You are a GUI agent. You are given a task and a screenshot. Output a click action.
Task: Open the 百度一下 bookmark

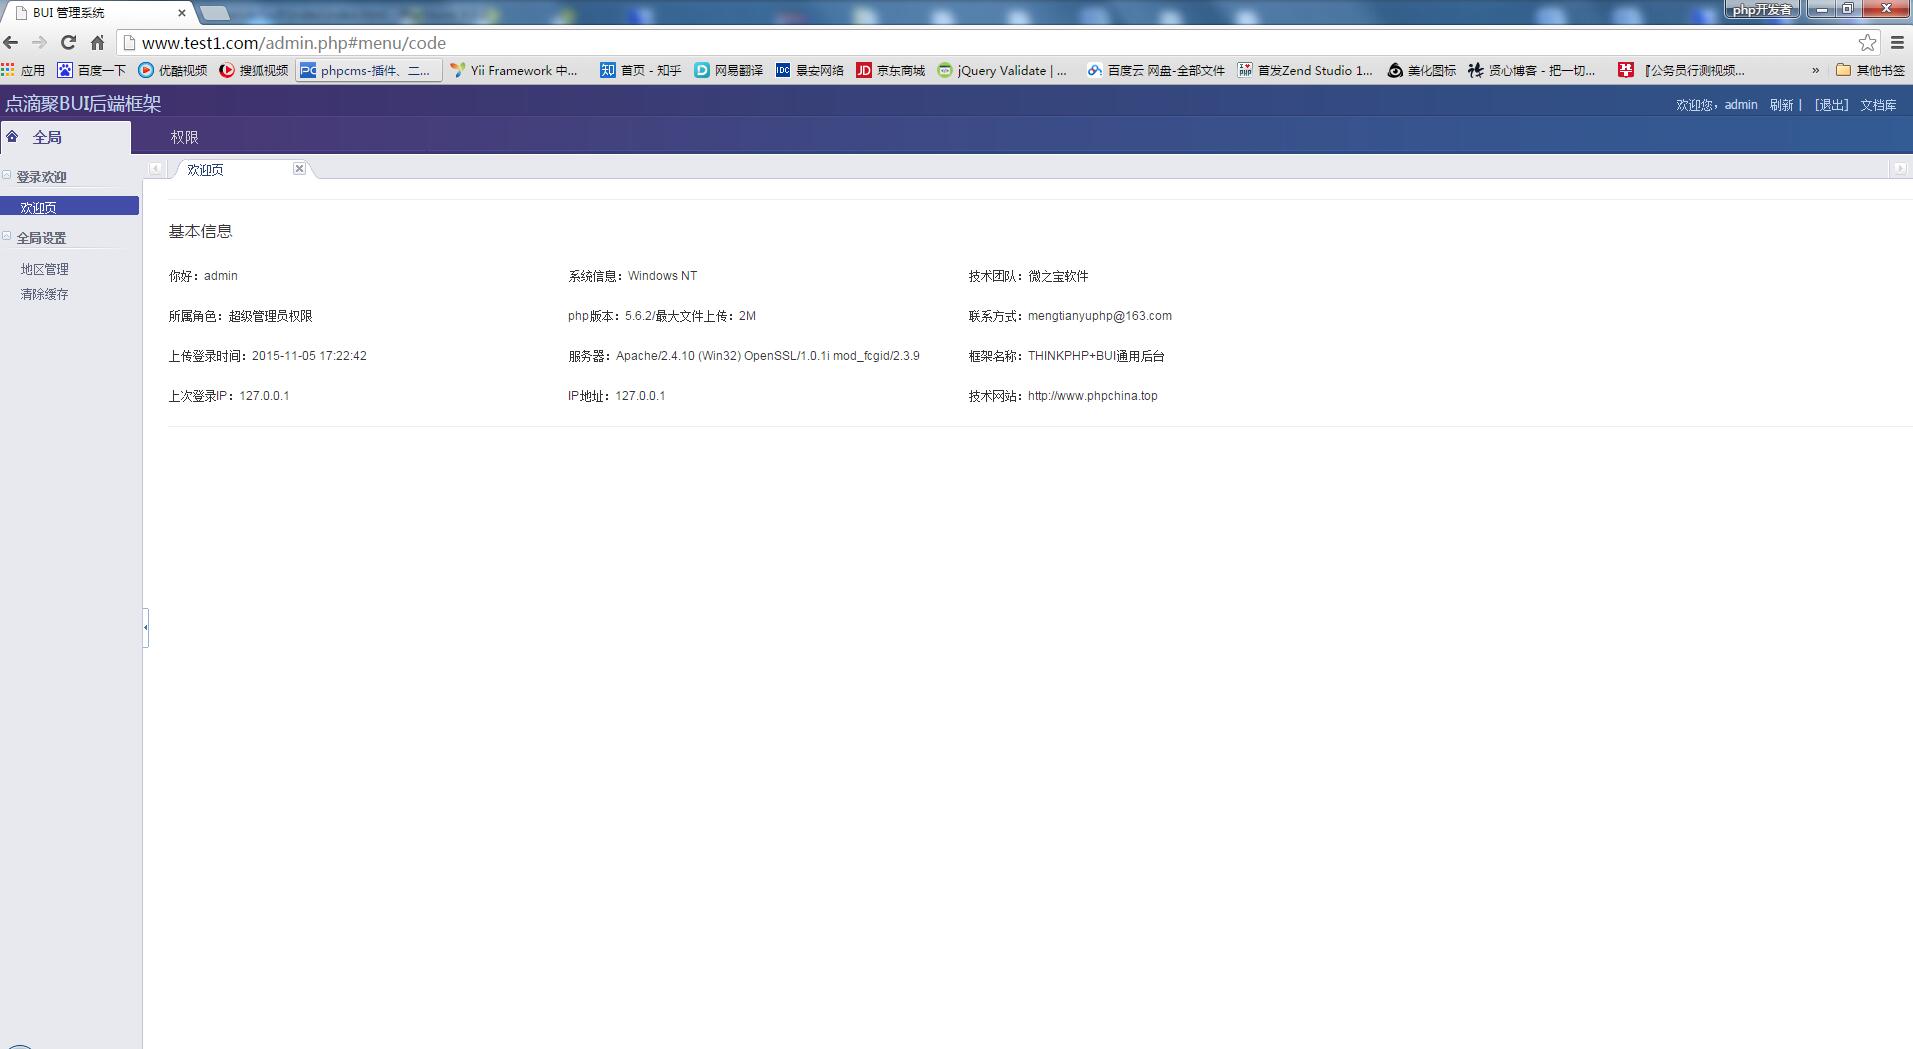[x=92, y=70]
